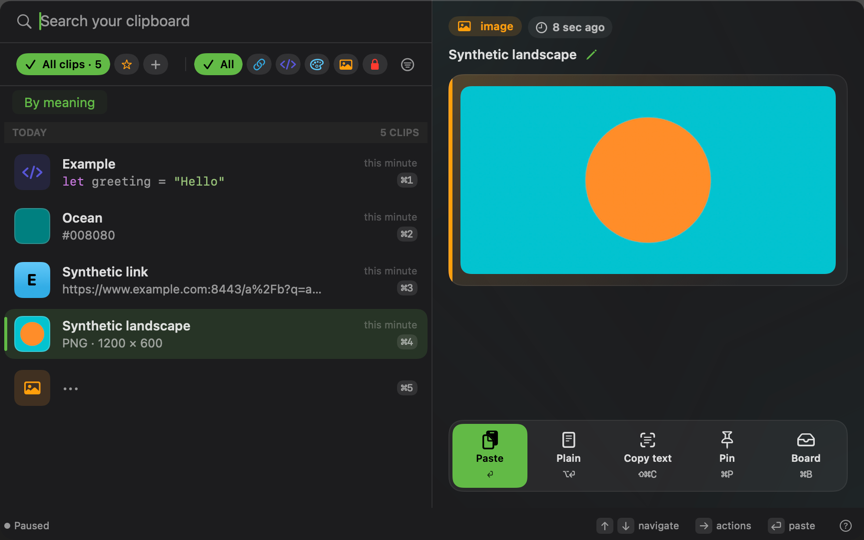Toggle the All types filter
Screen dimensions: 864x540
click(x=218, y=64)
